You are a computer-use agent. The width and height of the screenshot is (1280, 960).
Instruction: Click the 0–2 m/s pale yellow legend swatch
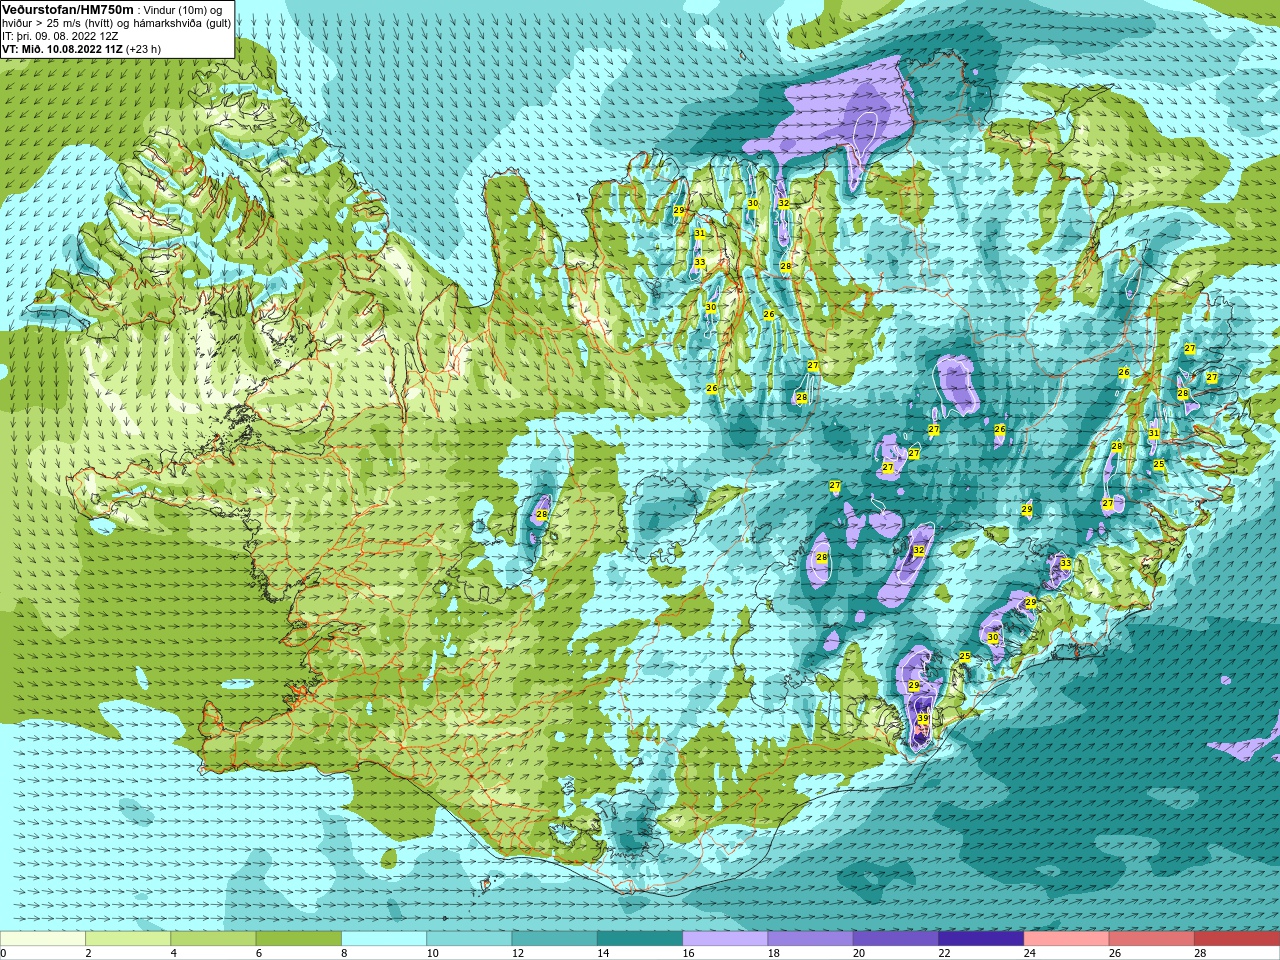click(x=43, y=939)
